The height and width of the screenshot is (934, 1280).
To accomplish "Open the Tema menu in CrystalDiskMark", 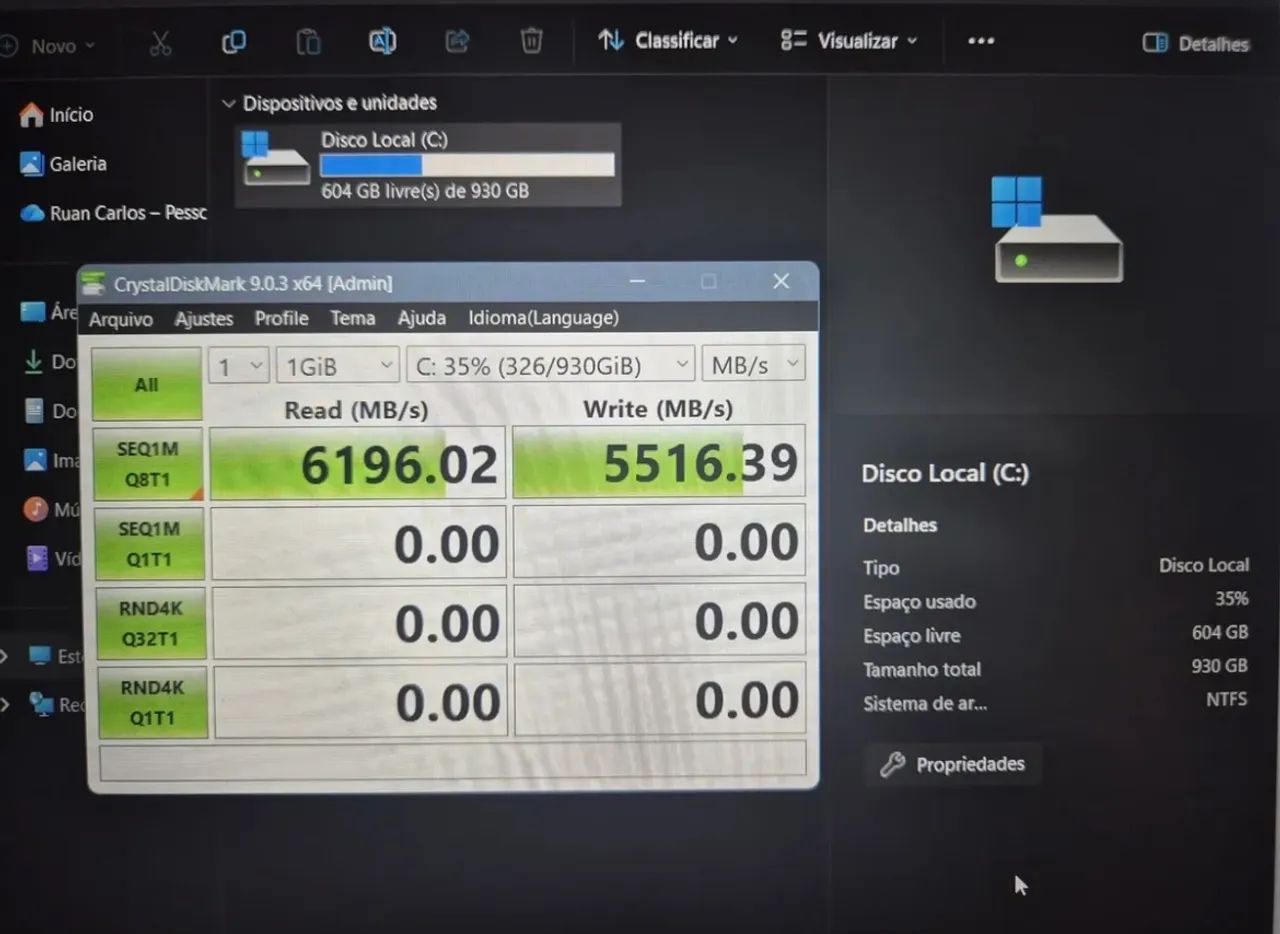I will pyautogui.click(x=353, y=318).
